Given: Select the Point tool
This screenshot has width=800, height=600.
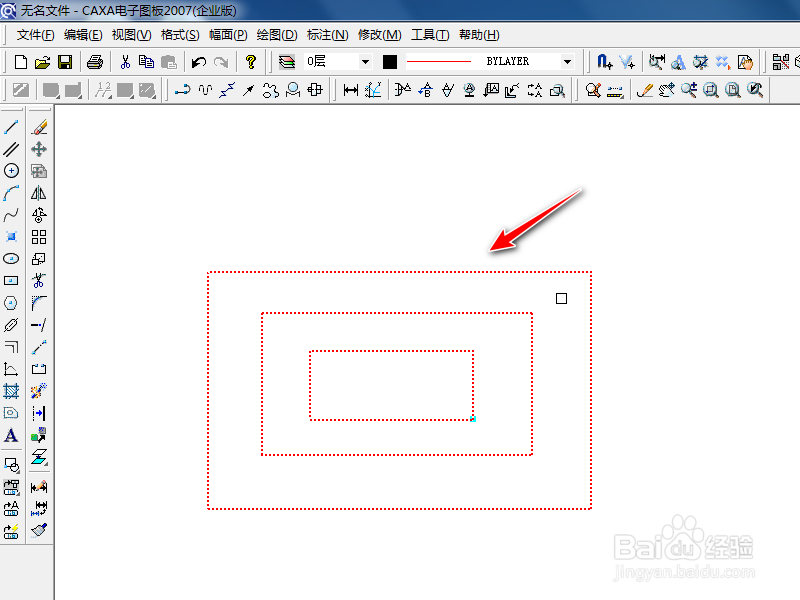Looking at the screenshot, I should pos(11,237).
